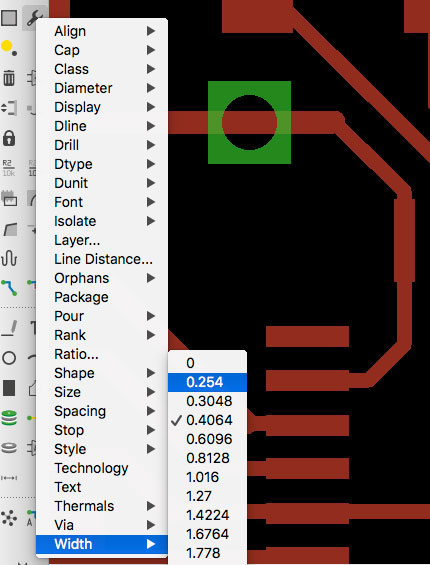Set width to 0.8128
This screenshot has height=565, width=430.
(208, 458)
